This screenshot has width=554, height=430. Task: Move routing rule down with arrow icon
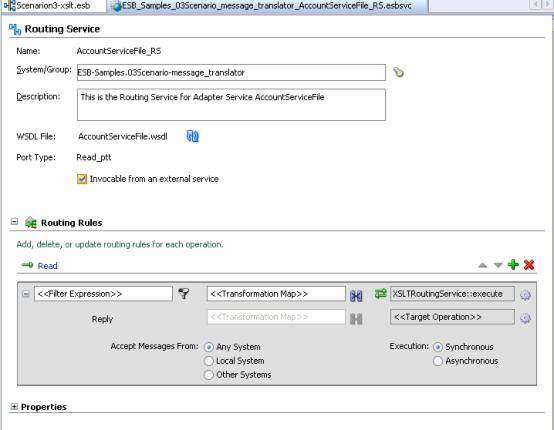498,265
